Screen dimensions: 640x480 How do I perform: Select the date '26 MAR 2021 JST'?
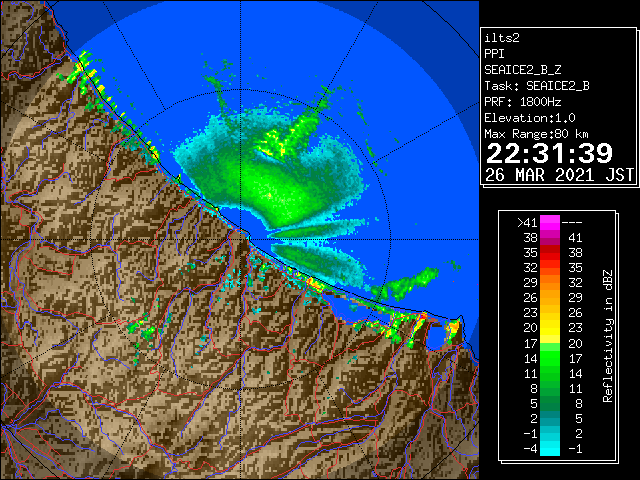pos(560,175)
